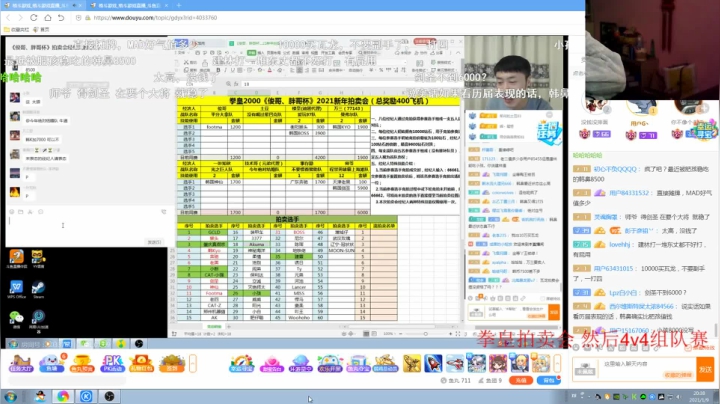
Task: Select the pink heart gift
Action: click(271, 363)
